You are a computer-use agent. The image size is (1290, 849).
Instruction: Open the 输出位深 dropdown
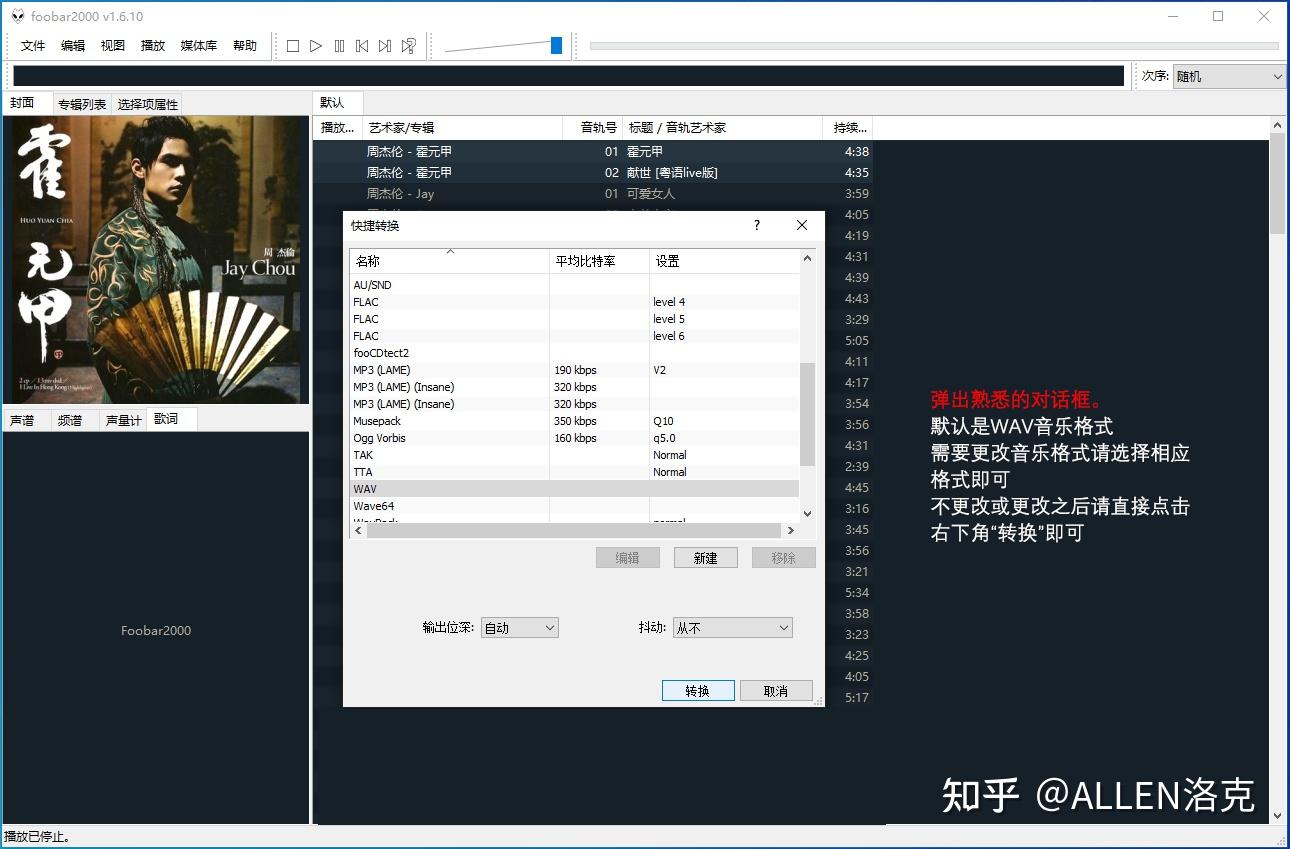(519, 628)
